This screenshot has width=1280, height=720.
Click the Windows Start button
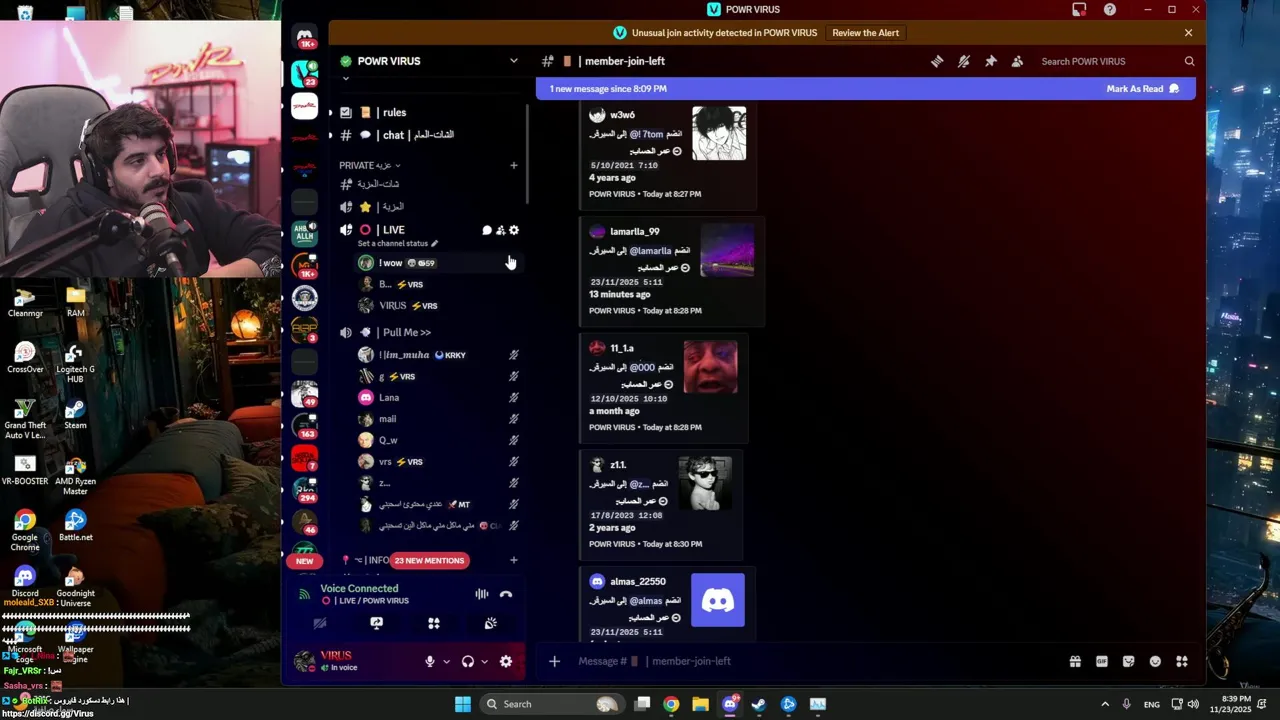(x=462, y=704)
